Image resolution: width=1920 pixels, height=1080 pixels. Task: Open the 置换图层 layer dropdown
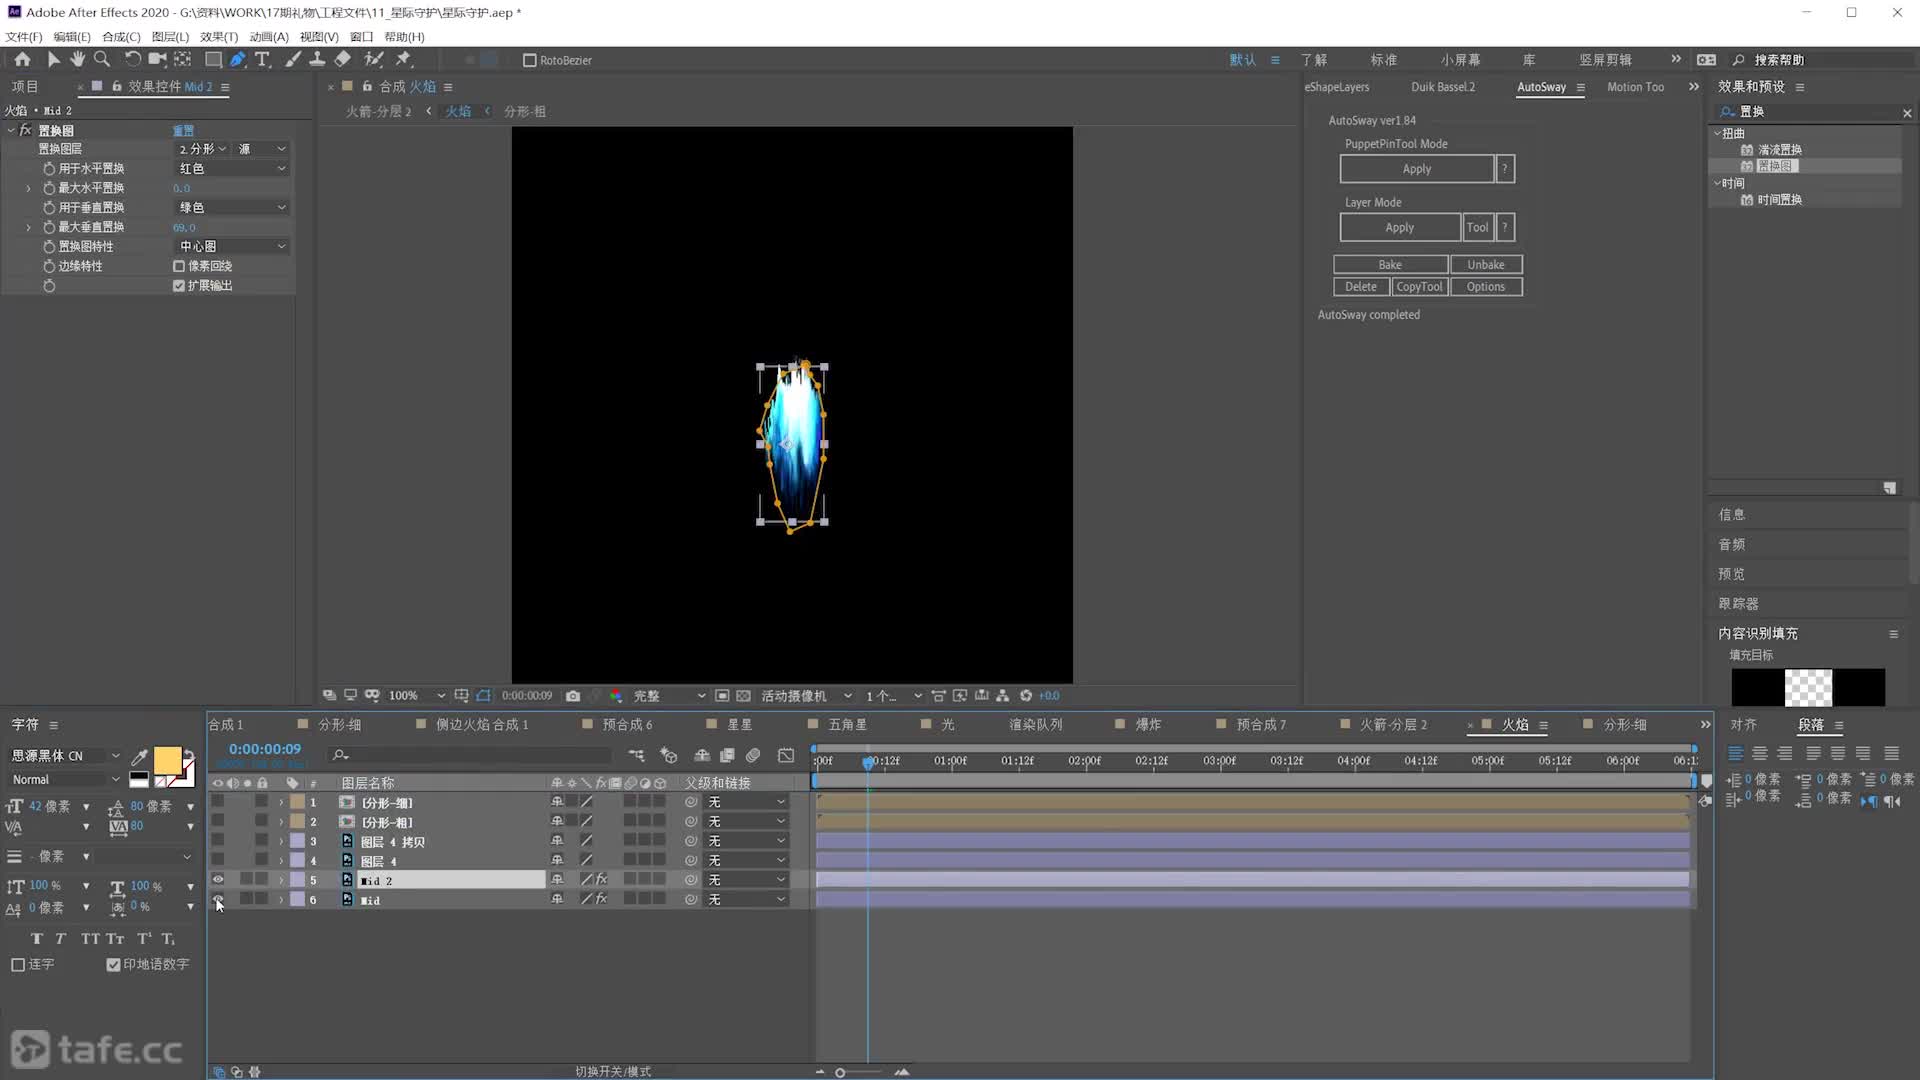pos(203,149)
